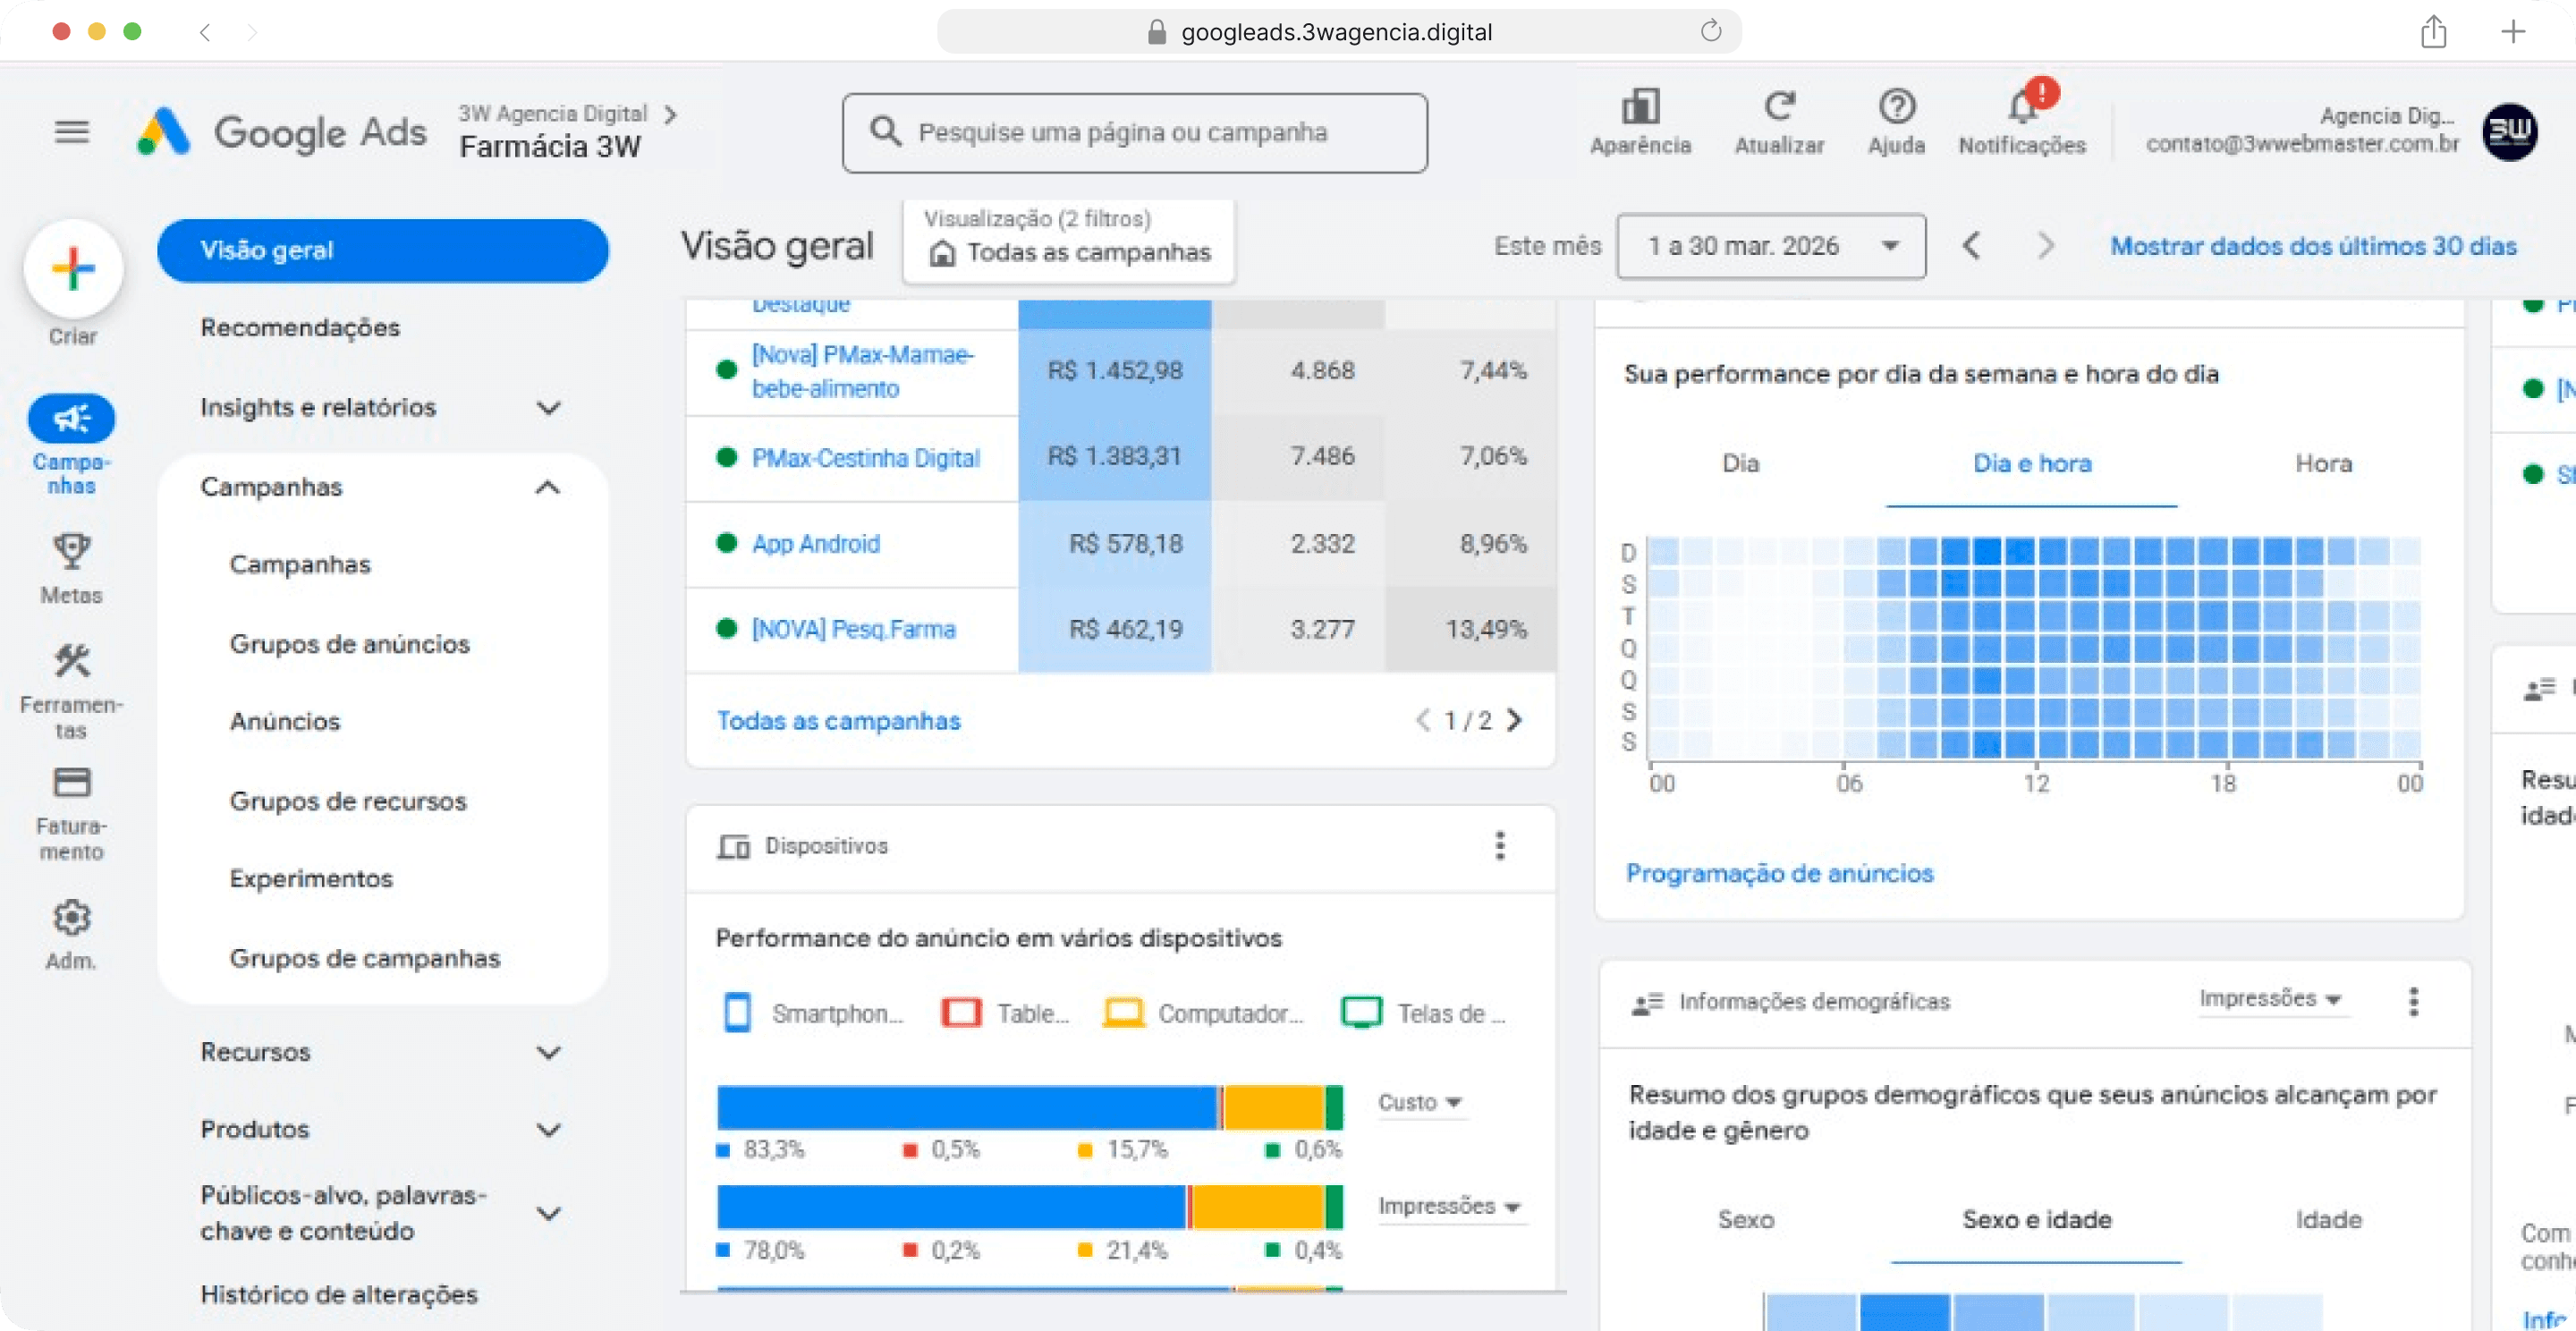Open Notificações bell icon
Image resolution: width=2576 pixels, height=1331 pixels.
point(2022,107)
